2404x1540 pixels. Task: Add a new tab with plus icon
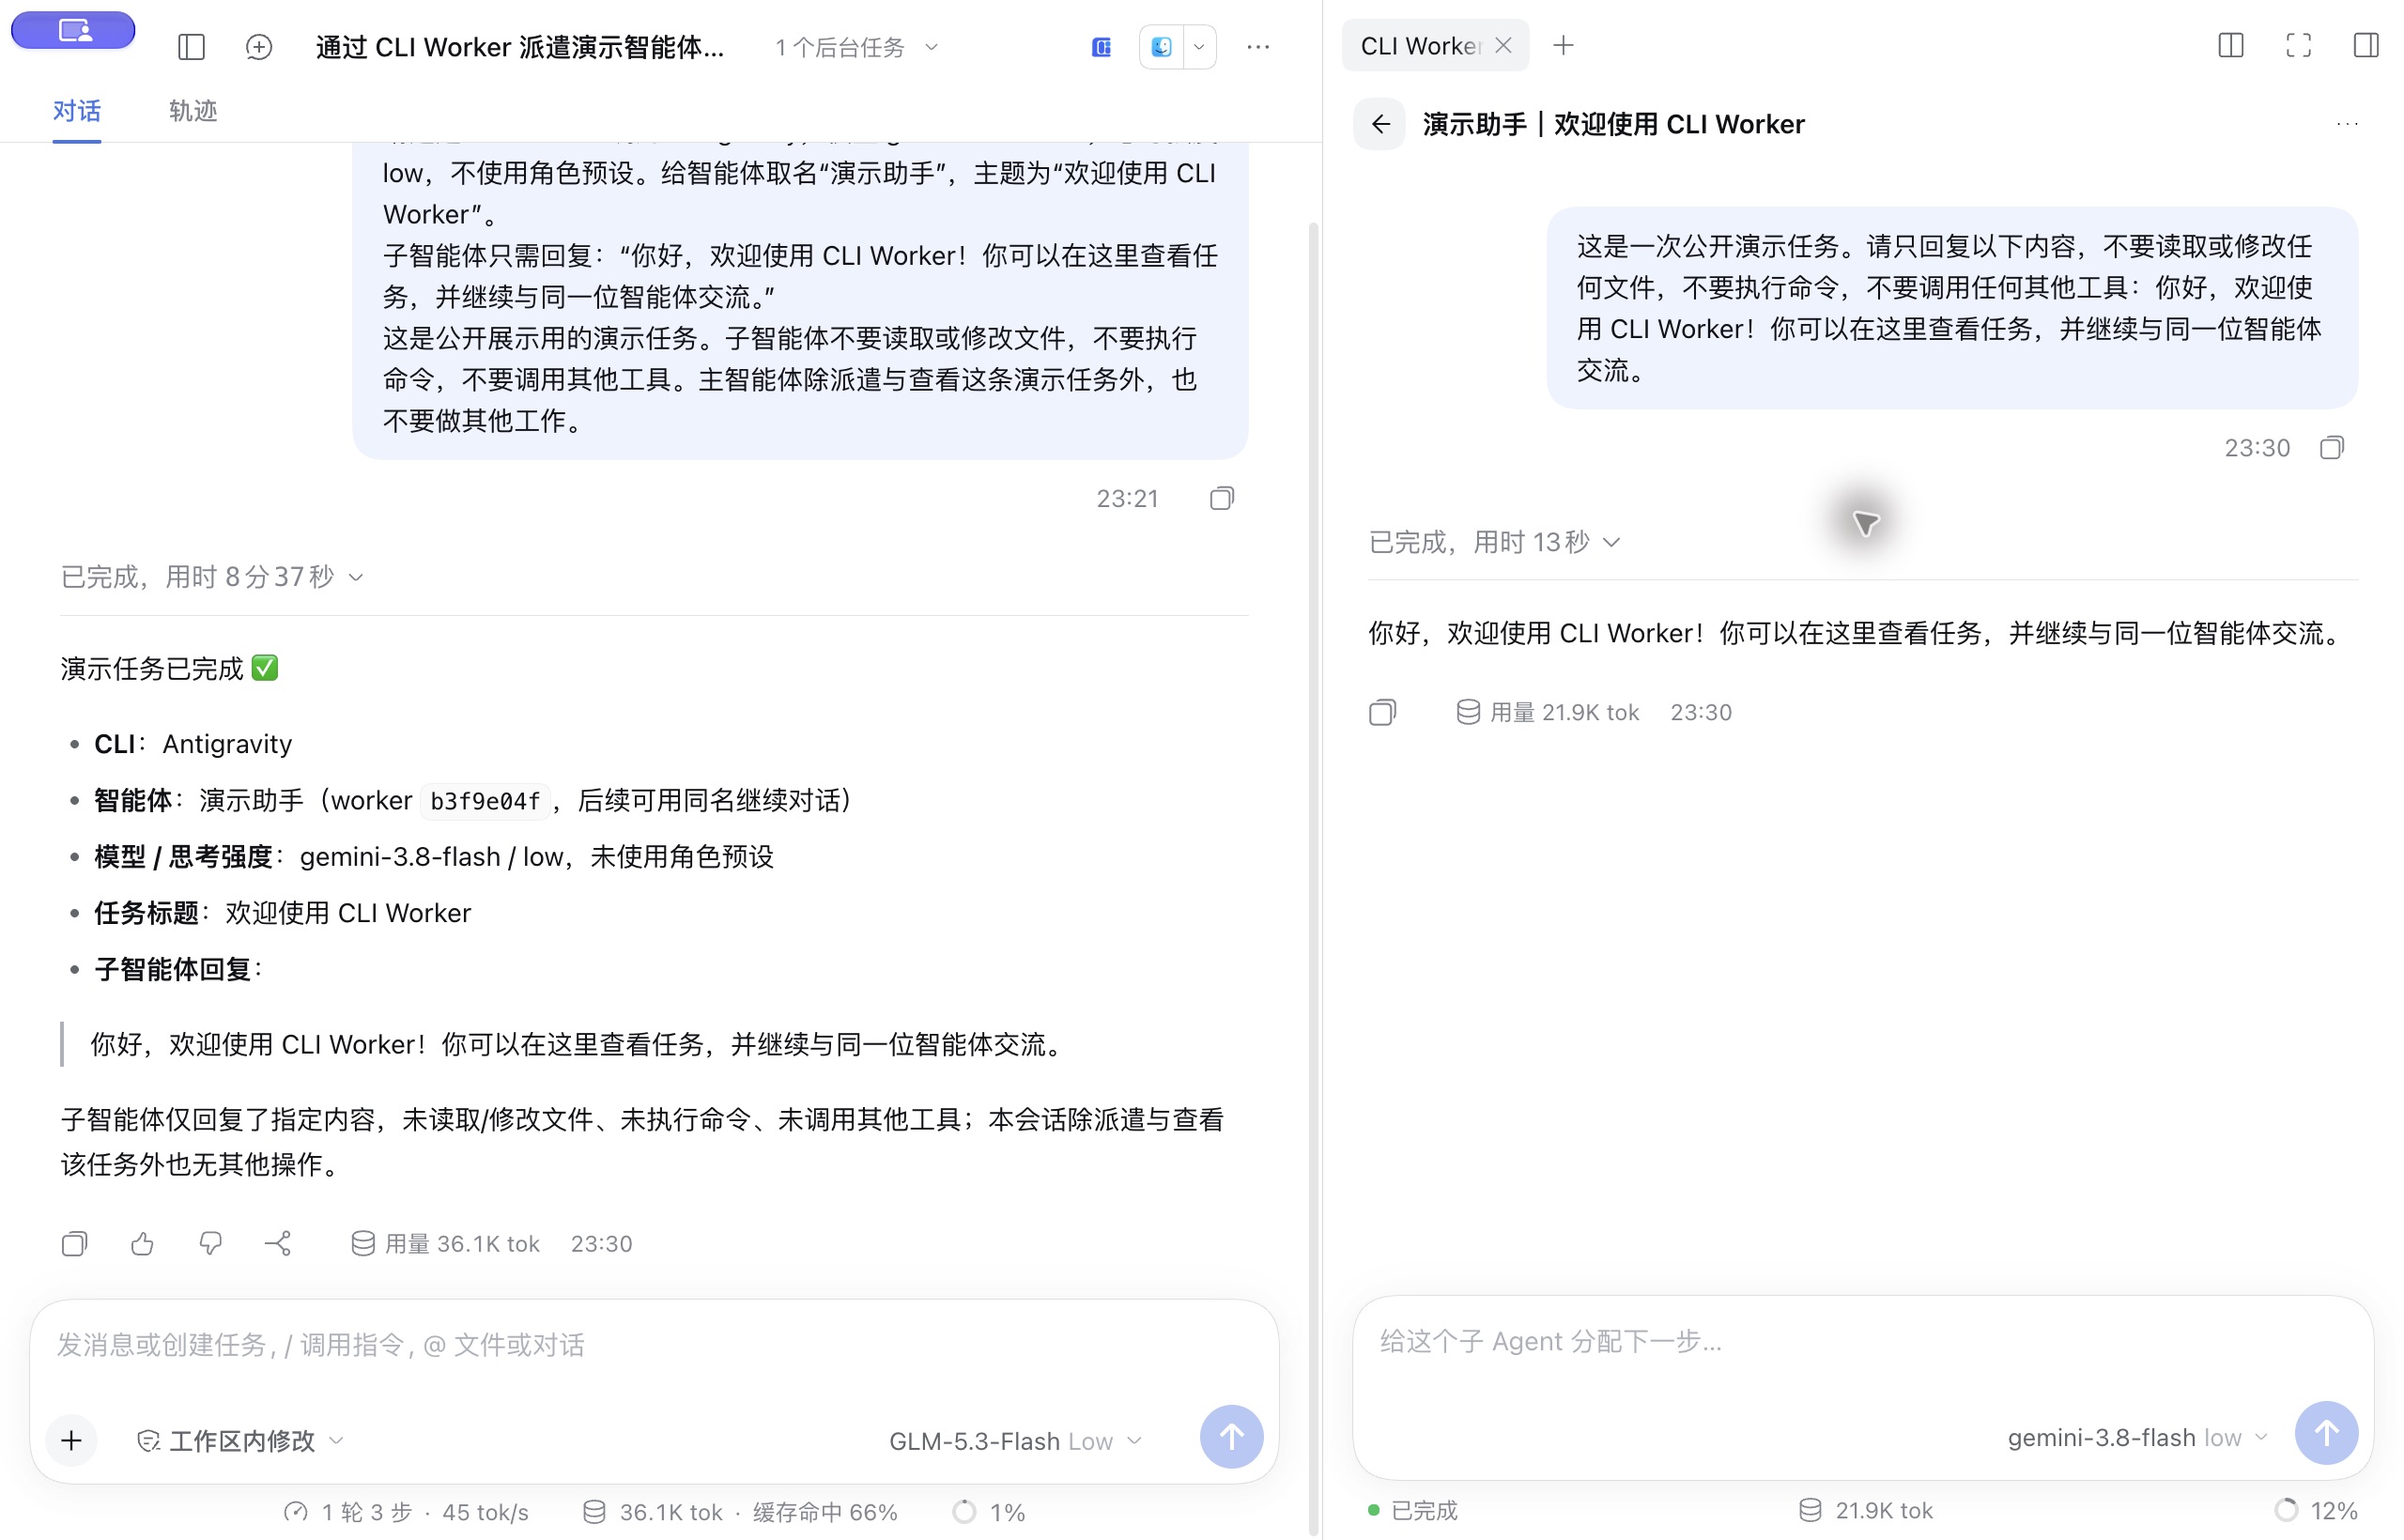coord(1563,45)
